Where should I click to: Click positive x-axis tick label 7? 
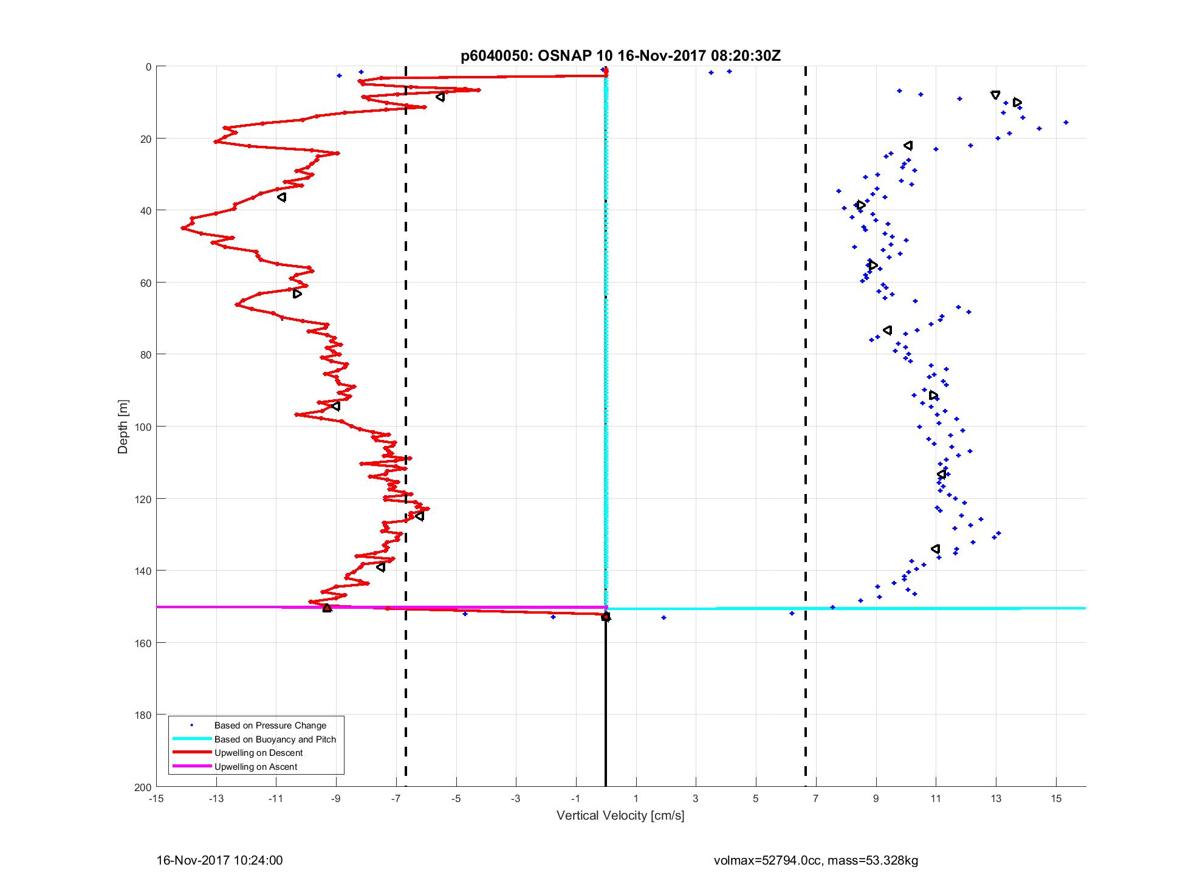816,798
